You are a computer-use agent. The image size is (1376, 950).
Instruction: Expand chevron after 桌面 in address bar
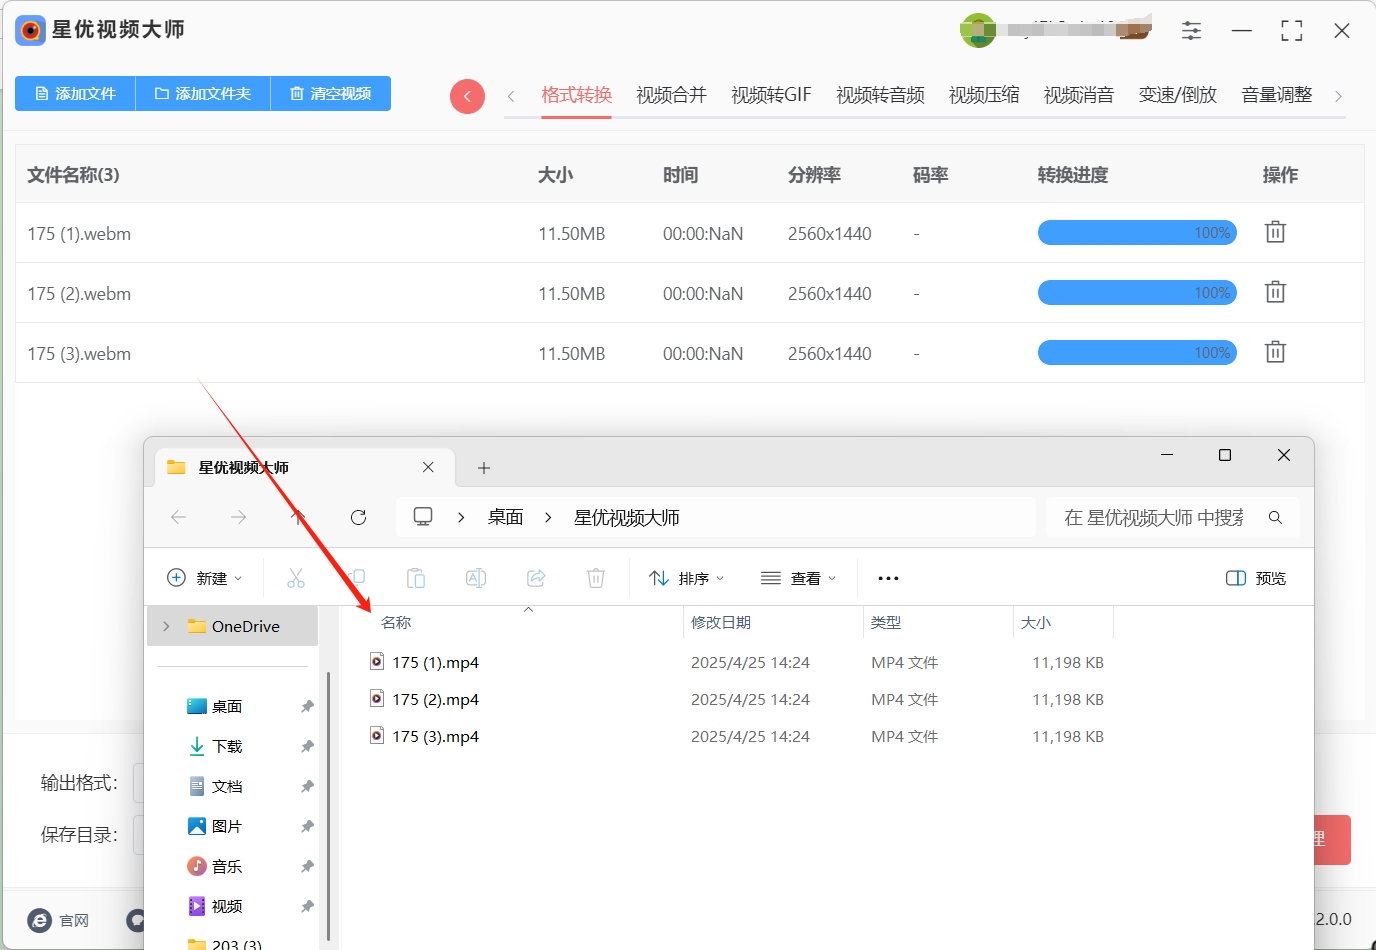point(548,518)
